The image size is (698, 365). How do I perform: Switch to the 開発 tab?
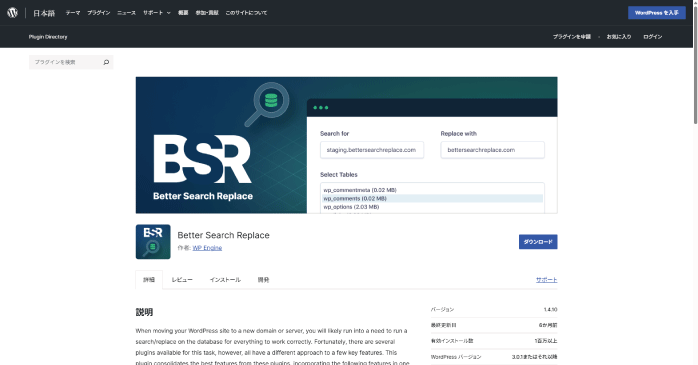pyautogui.click(x=264, y=280)
